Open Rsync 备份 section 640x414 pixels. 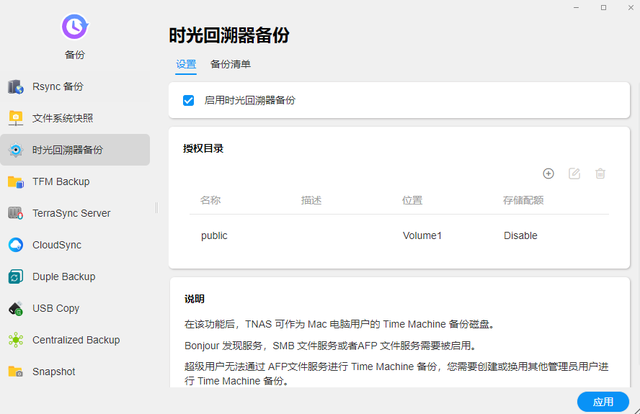point(75,87)
